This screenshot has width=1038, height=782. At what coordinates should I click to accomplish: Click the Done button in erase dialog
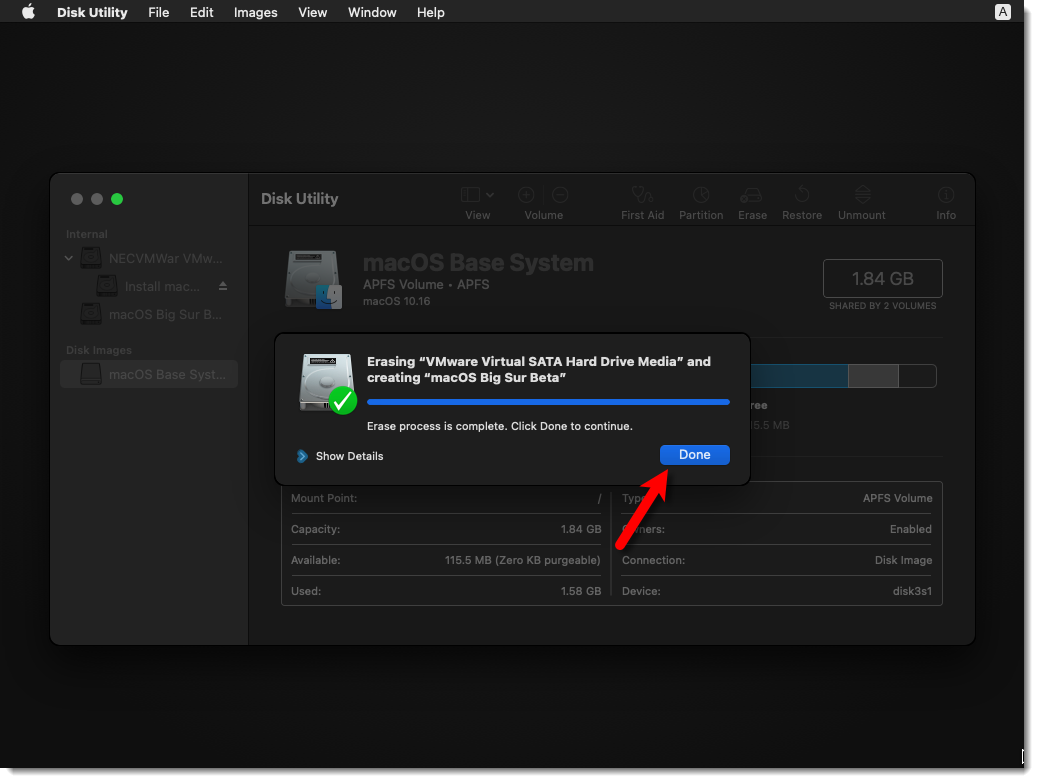694,455
